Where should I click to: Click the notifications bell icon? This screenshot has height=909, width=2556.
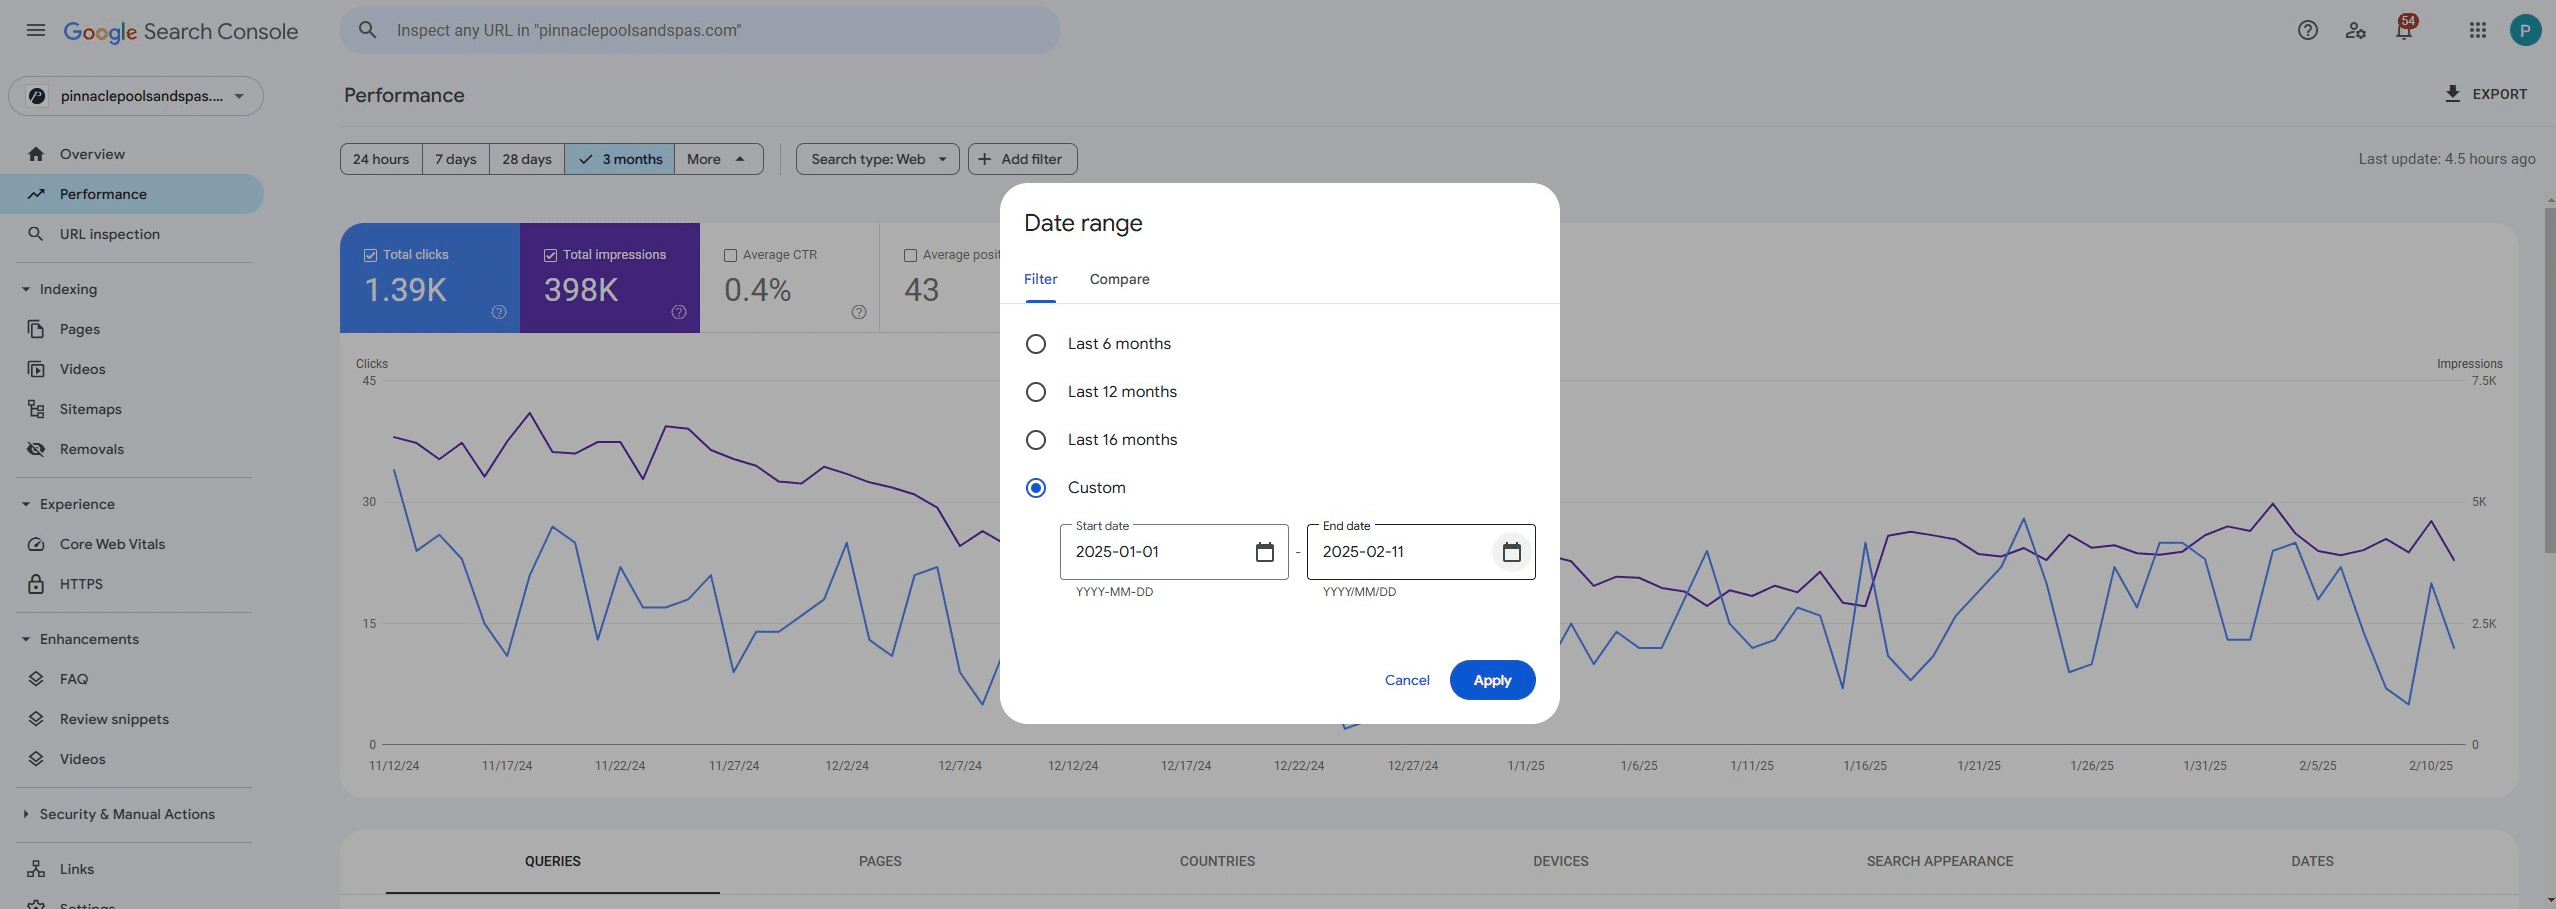(2403, 30)
